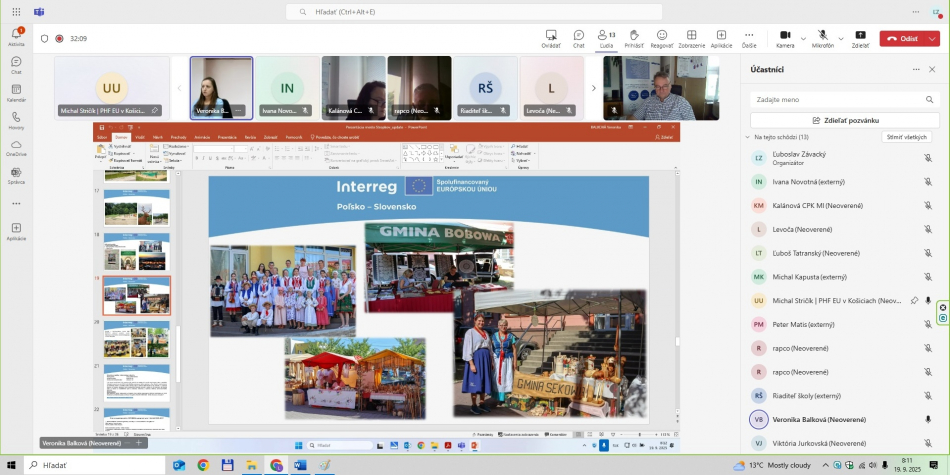Open the Reagovať reactions icon
Viewport: 950px width, 475px height.
tap(662, 35)
